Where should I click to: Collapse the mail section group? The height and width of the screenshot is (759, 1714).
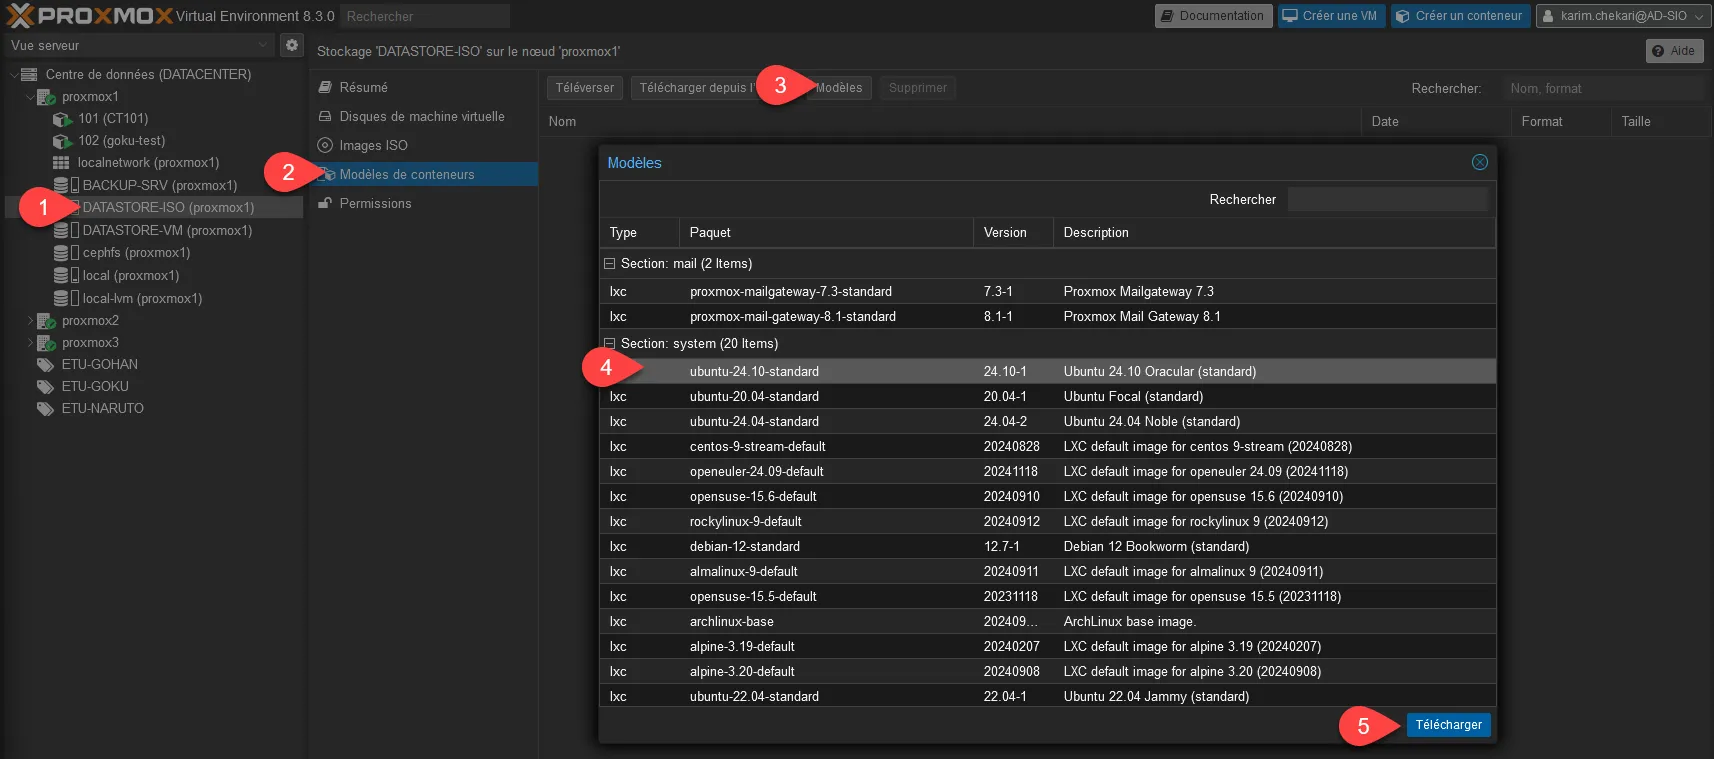click(x=609, y=264)
